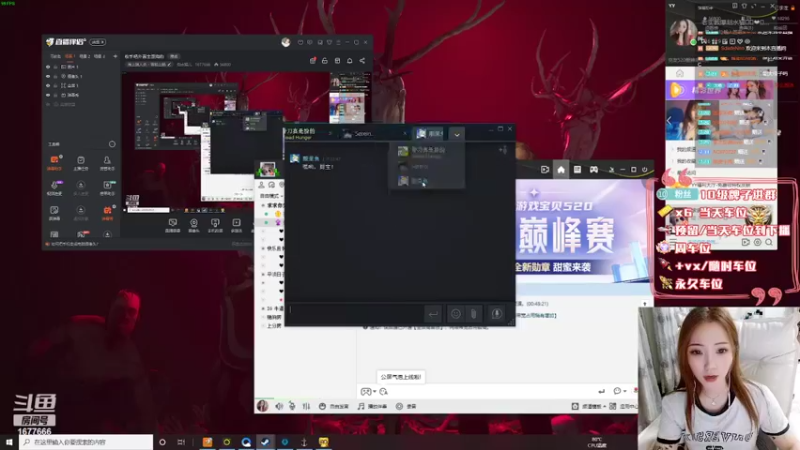
Task: Open the YY home icon
Action: pyautogui.click(x=561, y=169)
